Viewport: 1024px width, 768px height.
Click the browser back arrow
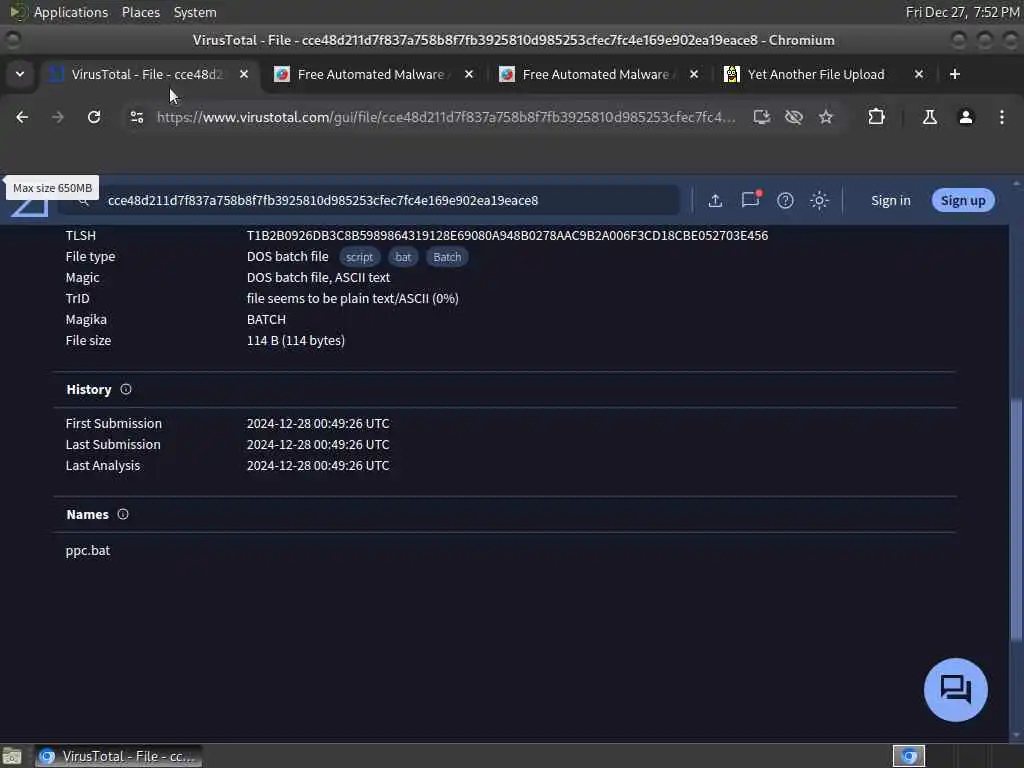pyautogui.click(x=22, y=117)
